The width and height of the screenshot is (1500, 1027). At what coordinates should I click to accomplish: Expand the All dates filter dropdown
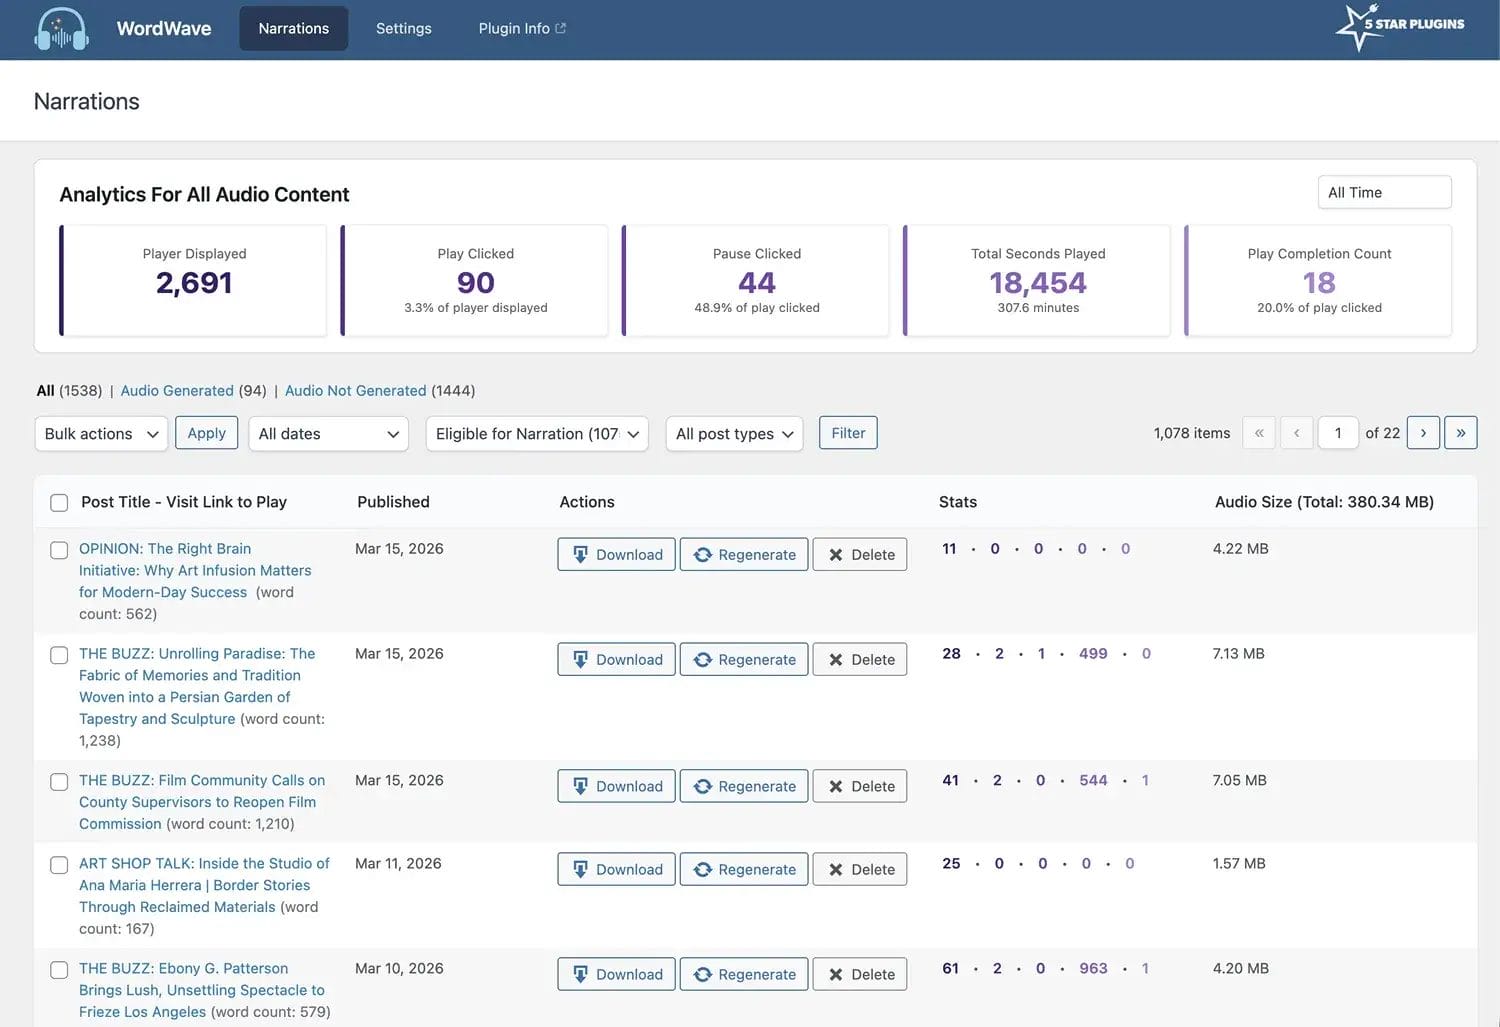tap(328, 434)
